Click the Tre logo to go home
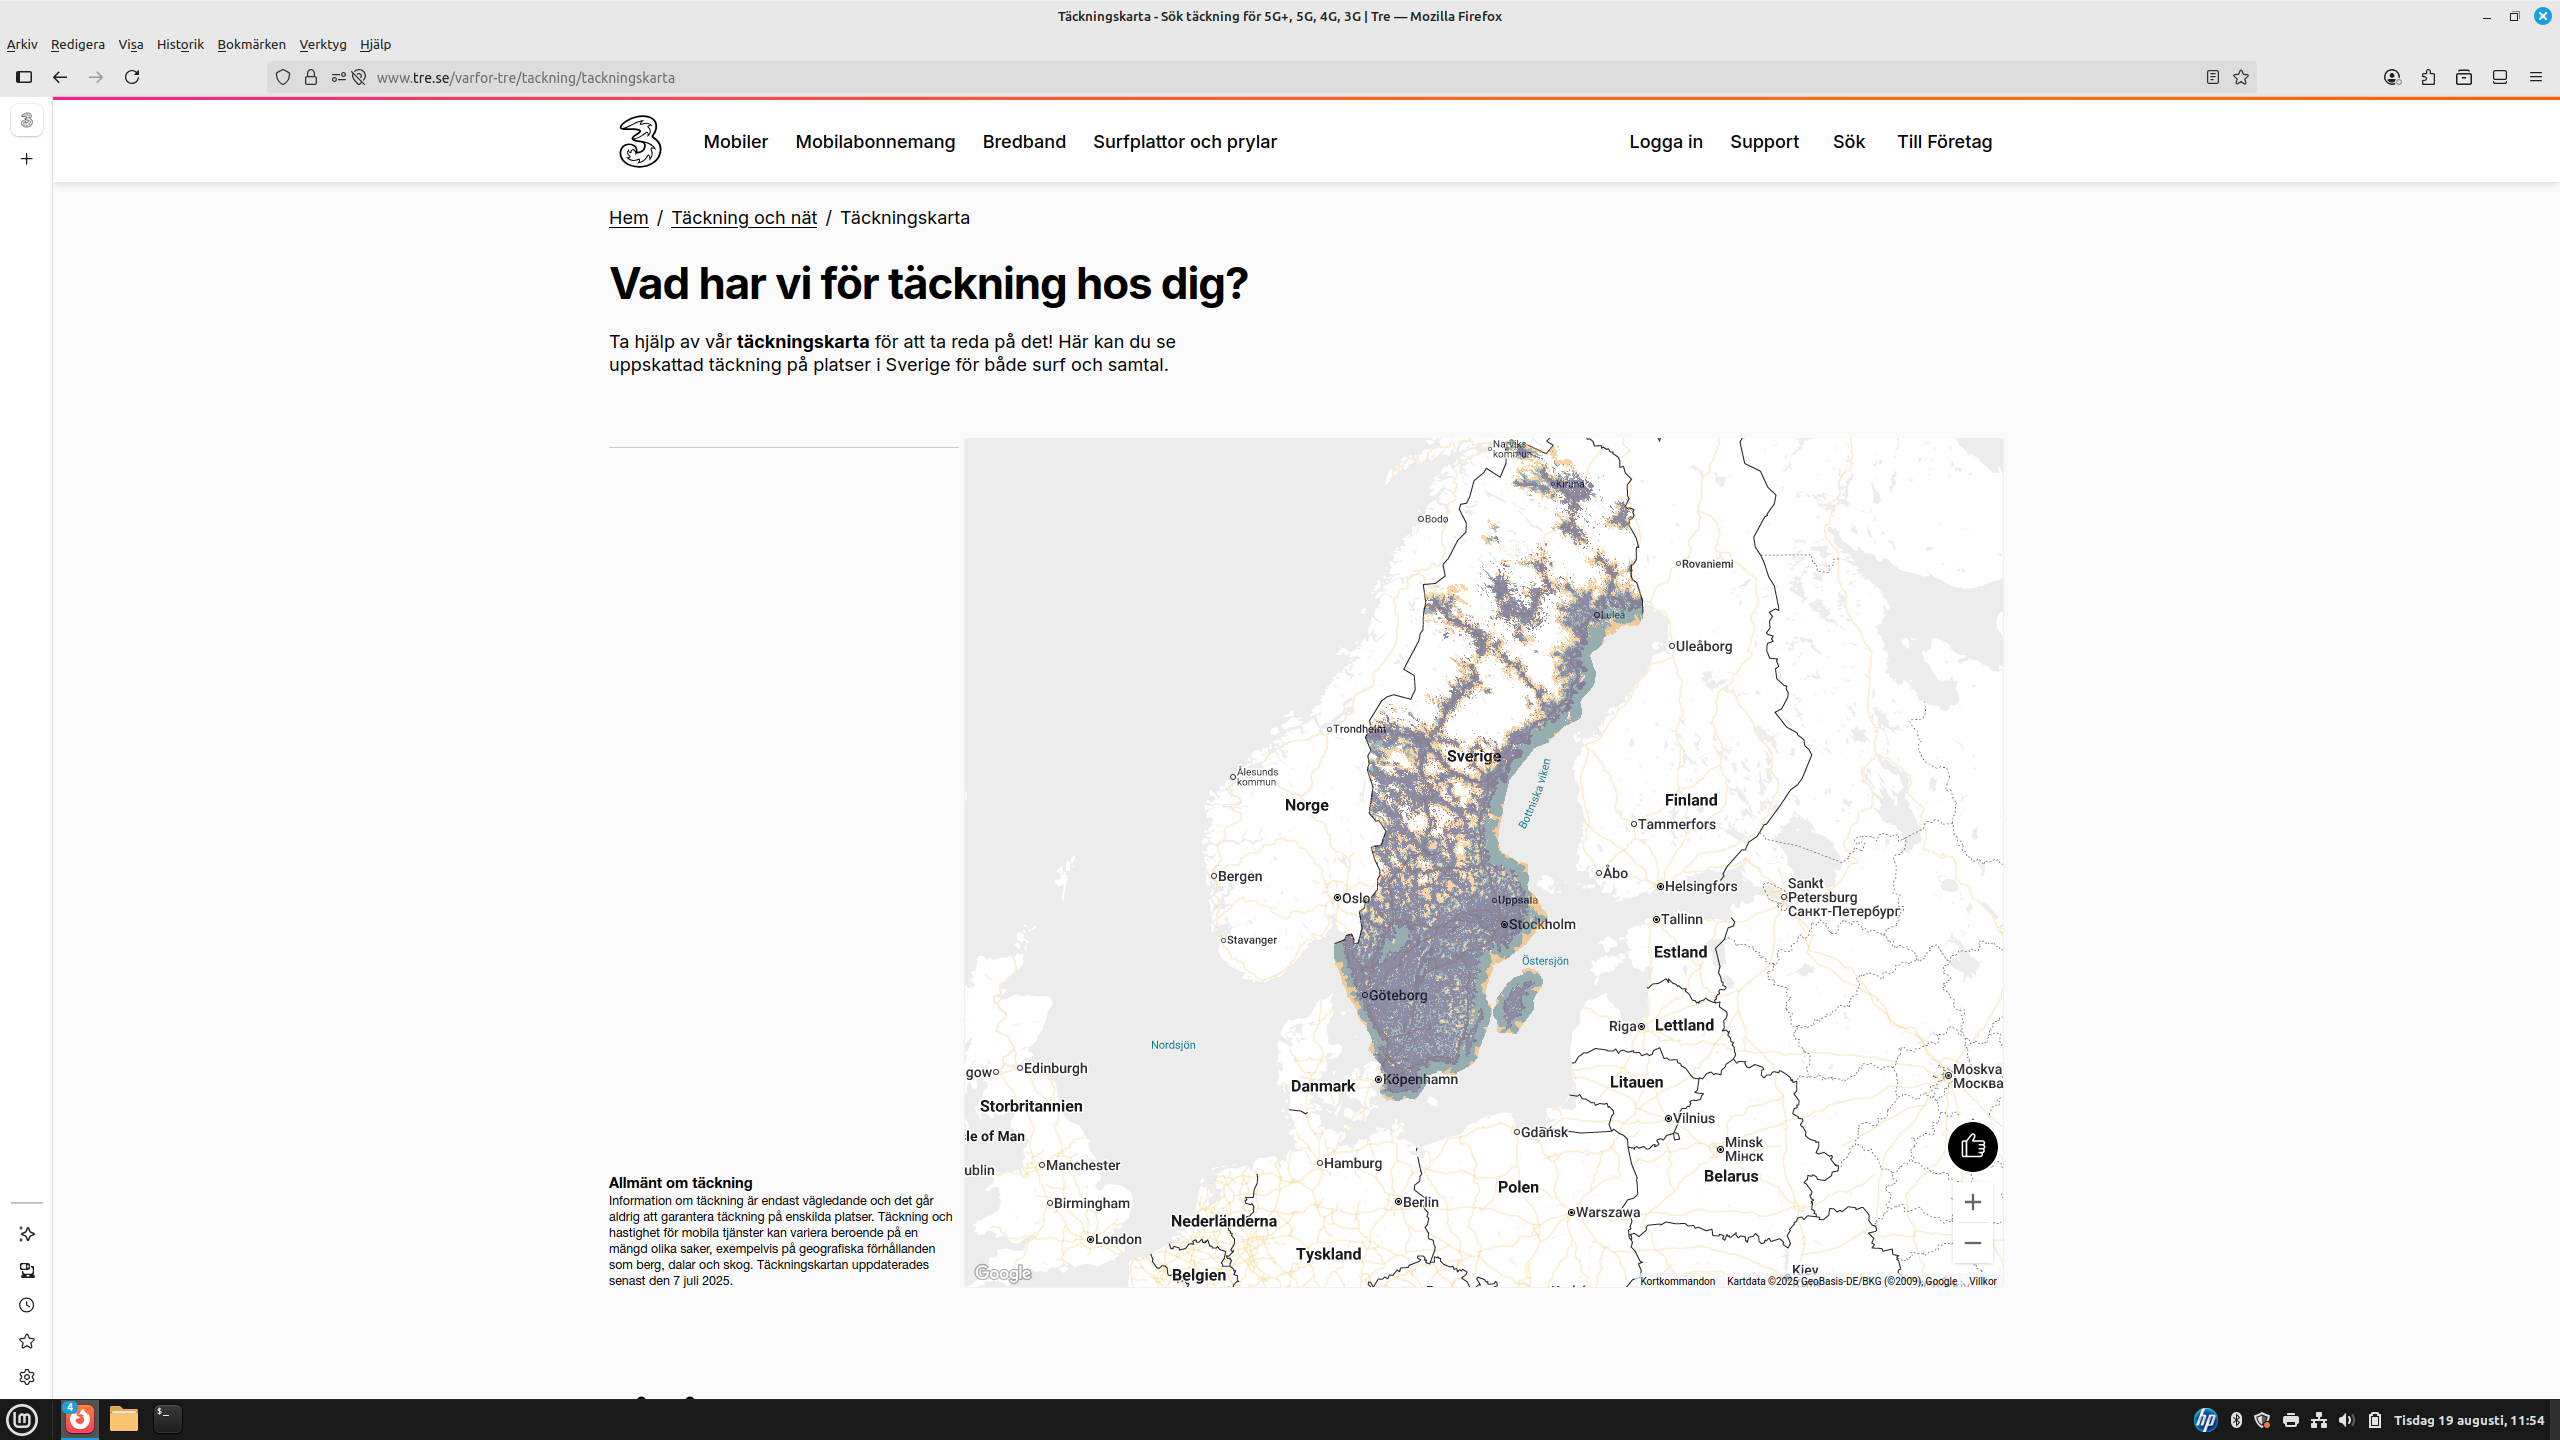The width and height of the screenshot is (2560, 1440). point(640,141)
